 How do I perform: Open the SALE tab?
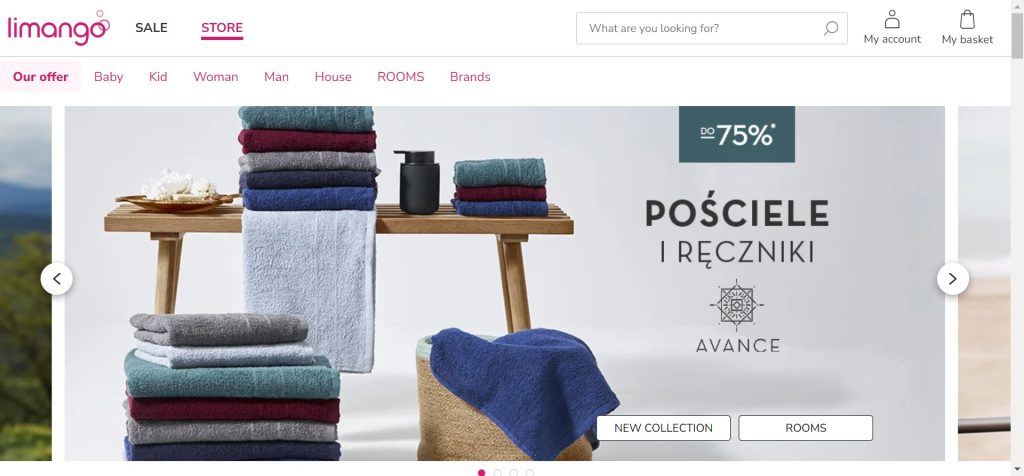click(152, 27)
